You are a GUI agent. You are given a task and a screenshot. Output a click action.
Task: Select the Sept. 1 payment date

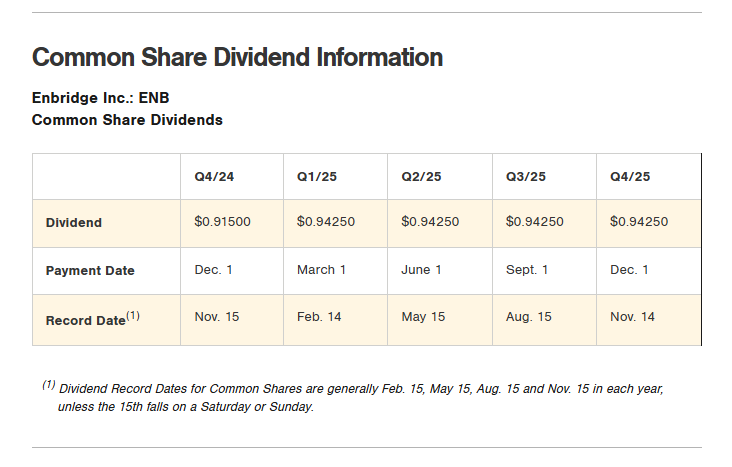coord(529,270)
